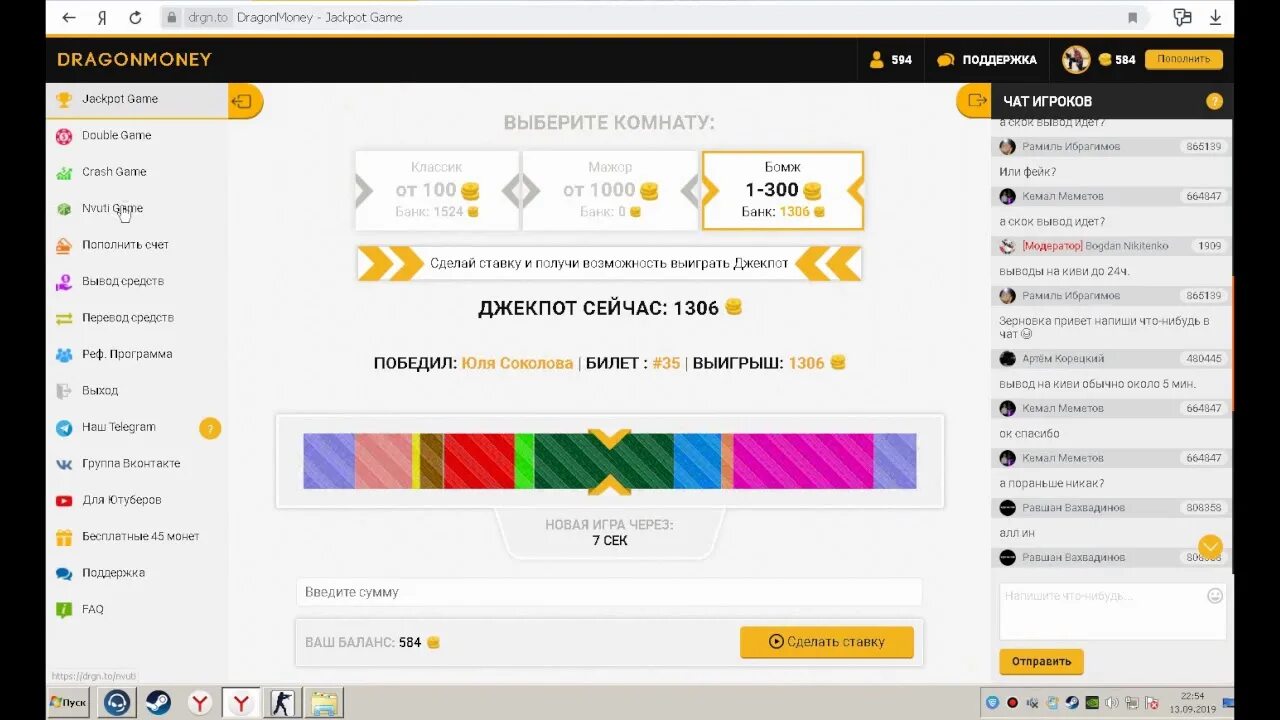Open browser downloads icon
1280x720 pixels.
[1215, 18]
